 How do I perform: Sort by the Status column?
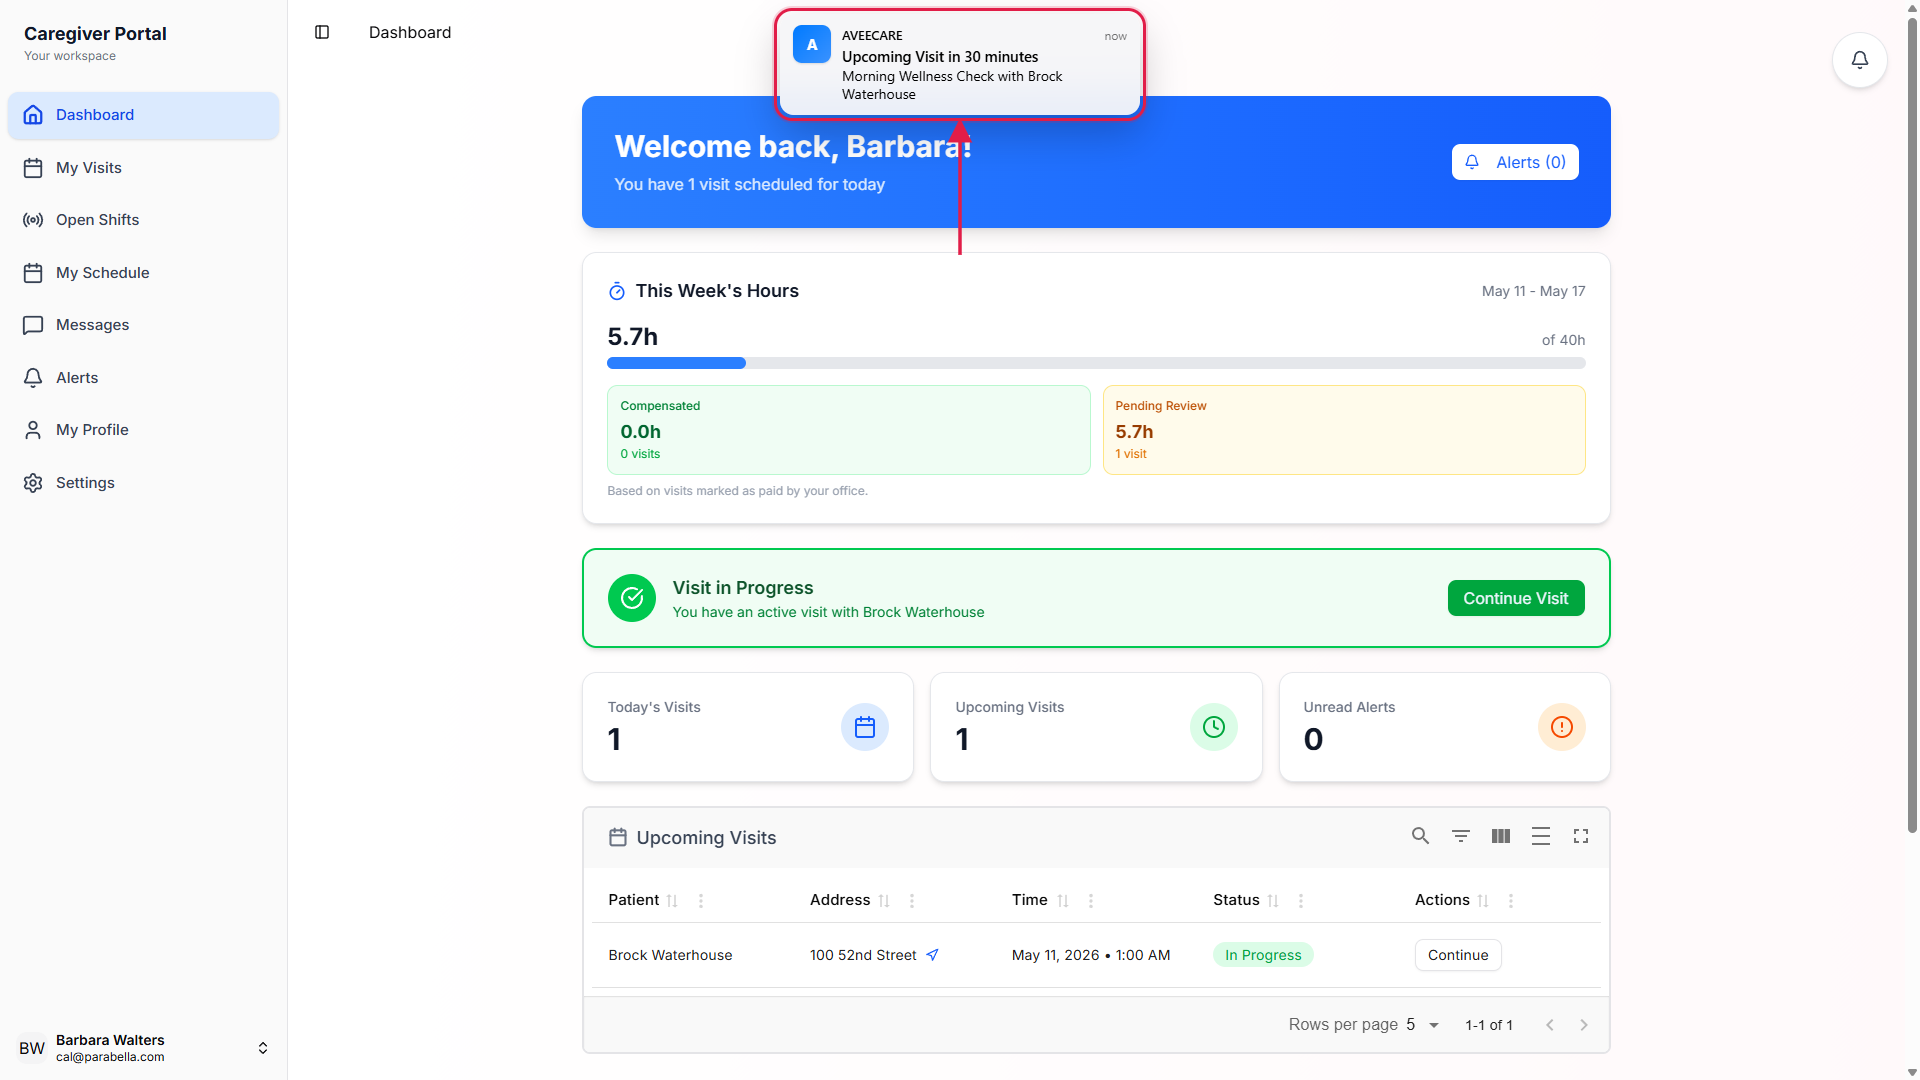(x=1273, y=901)
